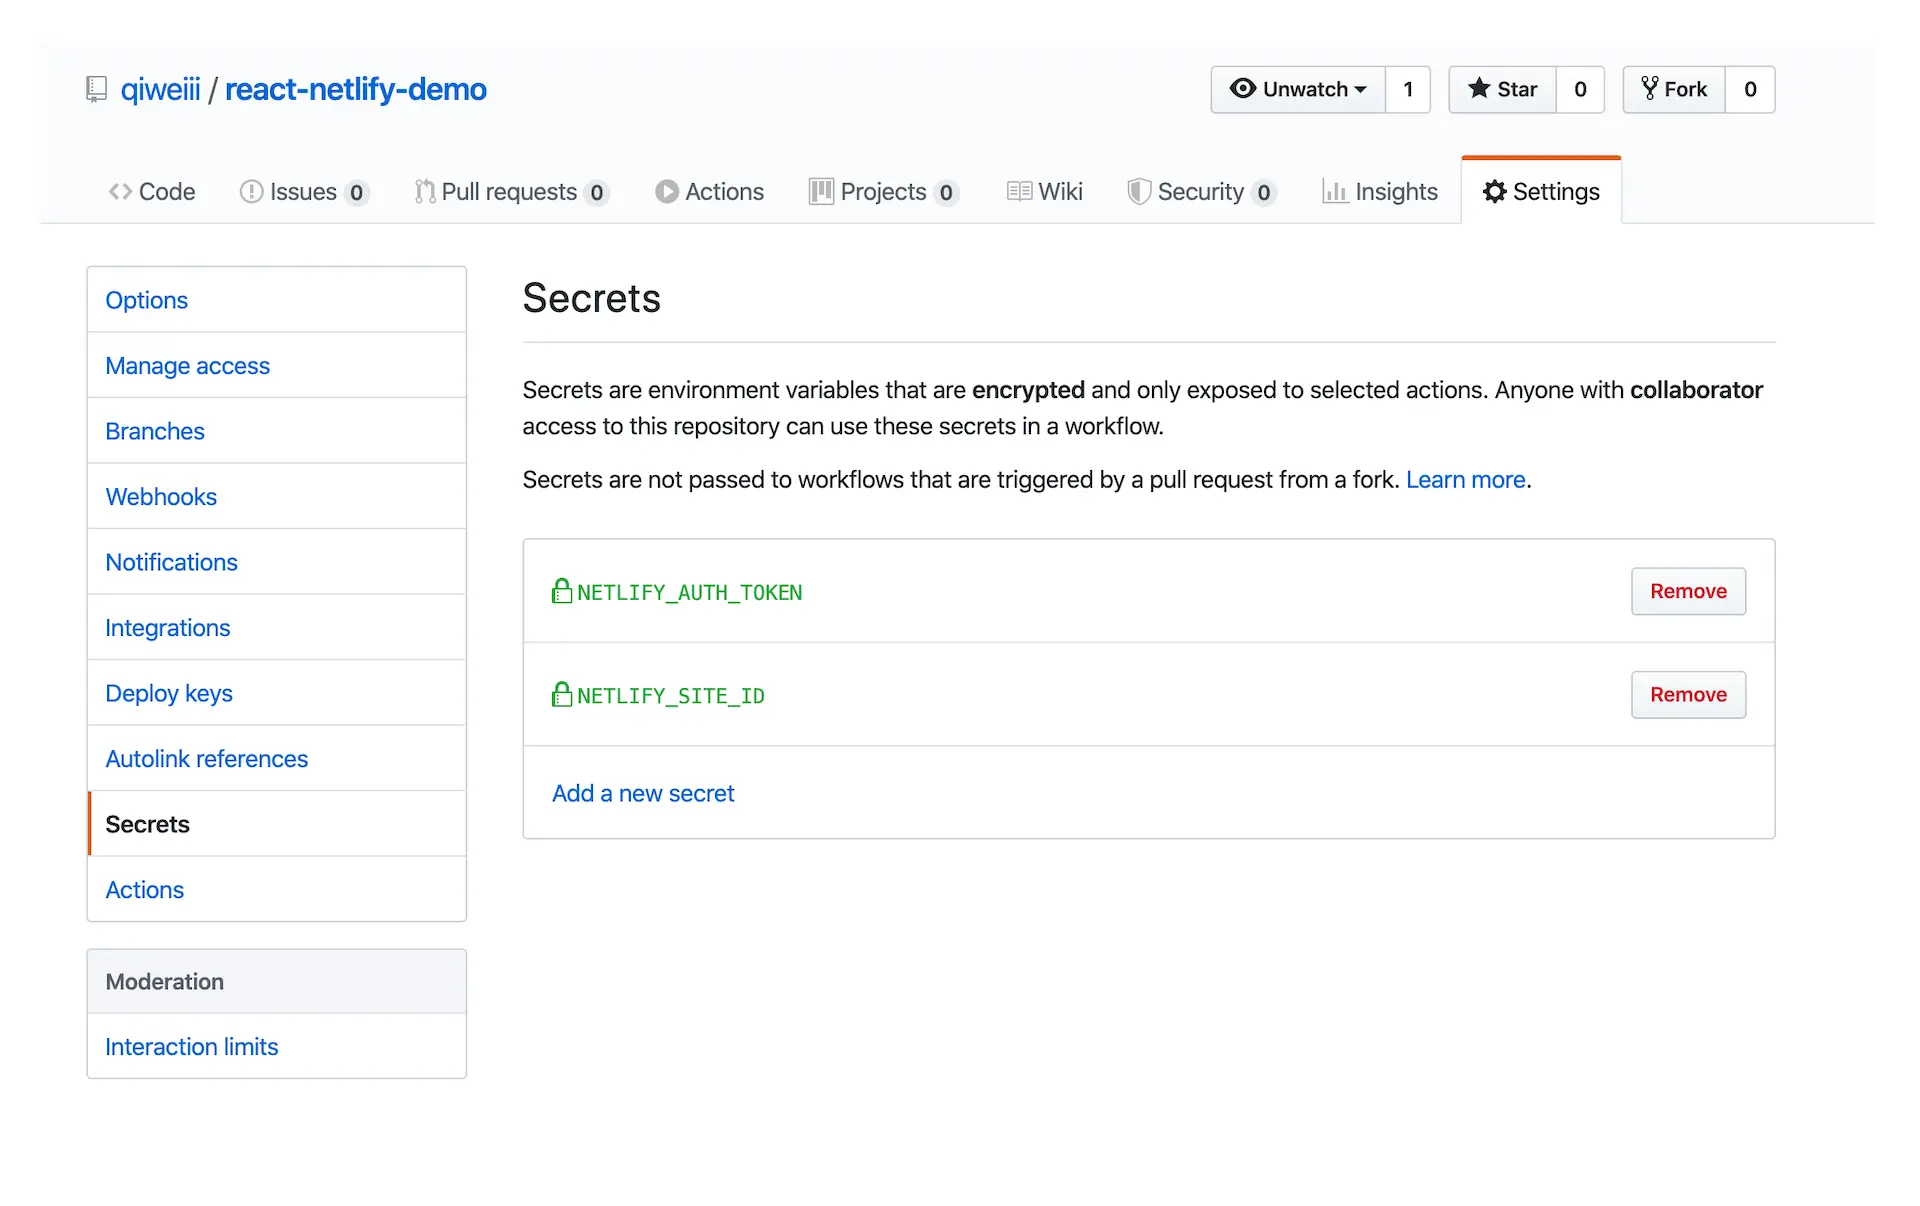Star this repository

point(1502,89)
